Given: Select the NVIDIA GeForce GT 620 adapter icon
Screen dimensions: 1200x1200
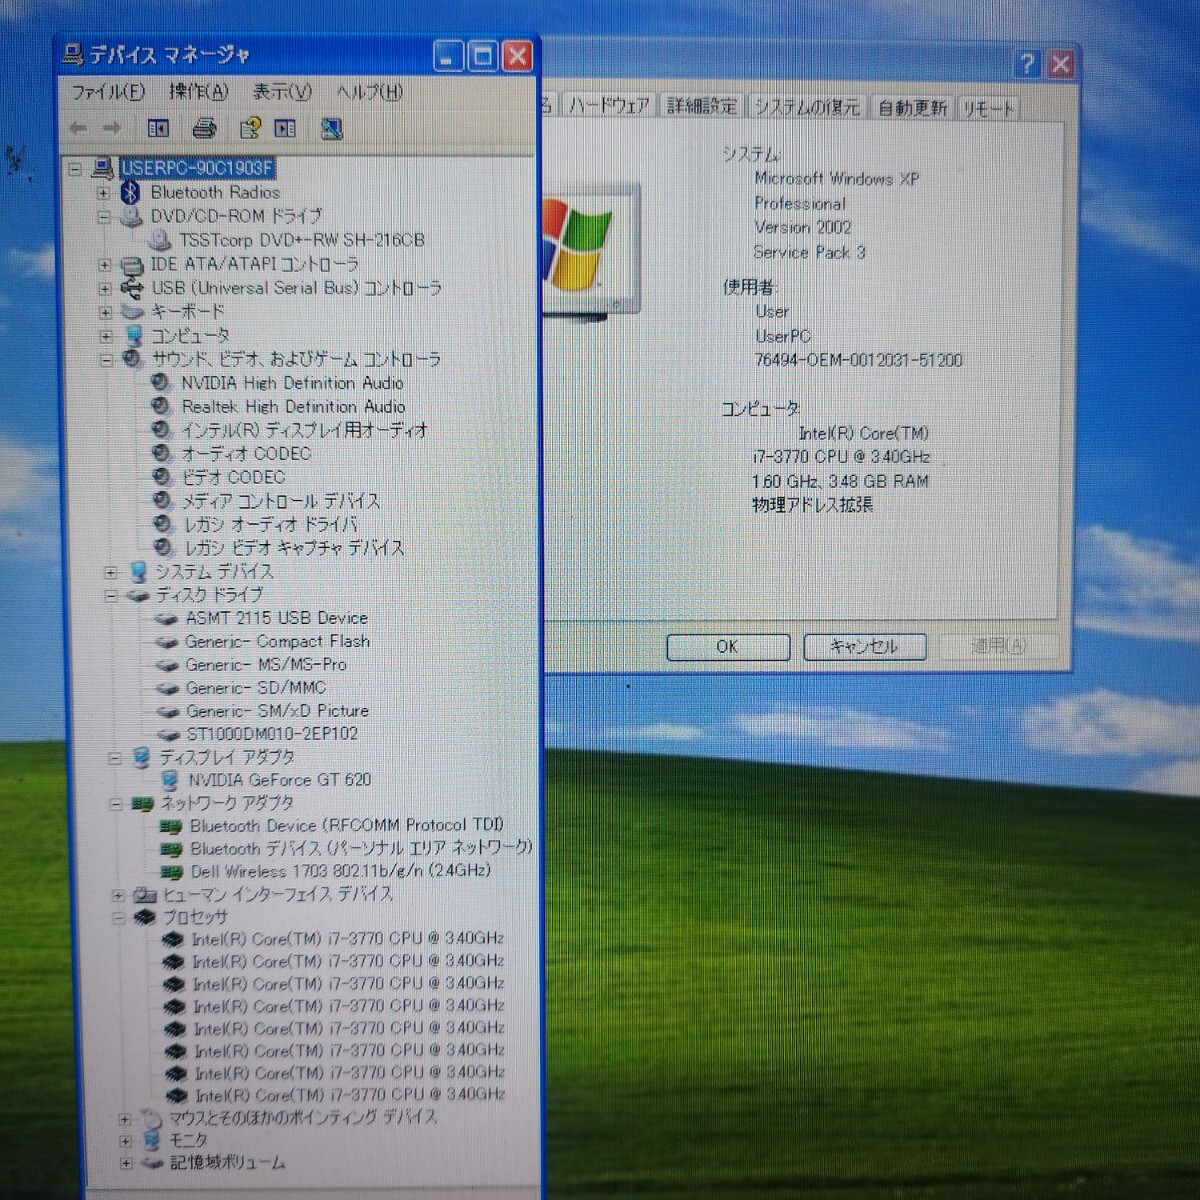Looking at the screenshot, I should pyautogui.click(x=170, y=780).
